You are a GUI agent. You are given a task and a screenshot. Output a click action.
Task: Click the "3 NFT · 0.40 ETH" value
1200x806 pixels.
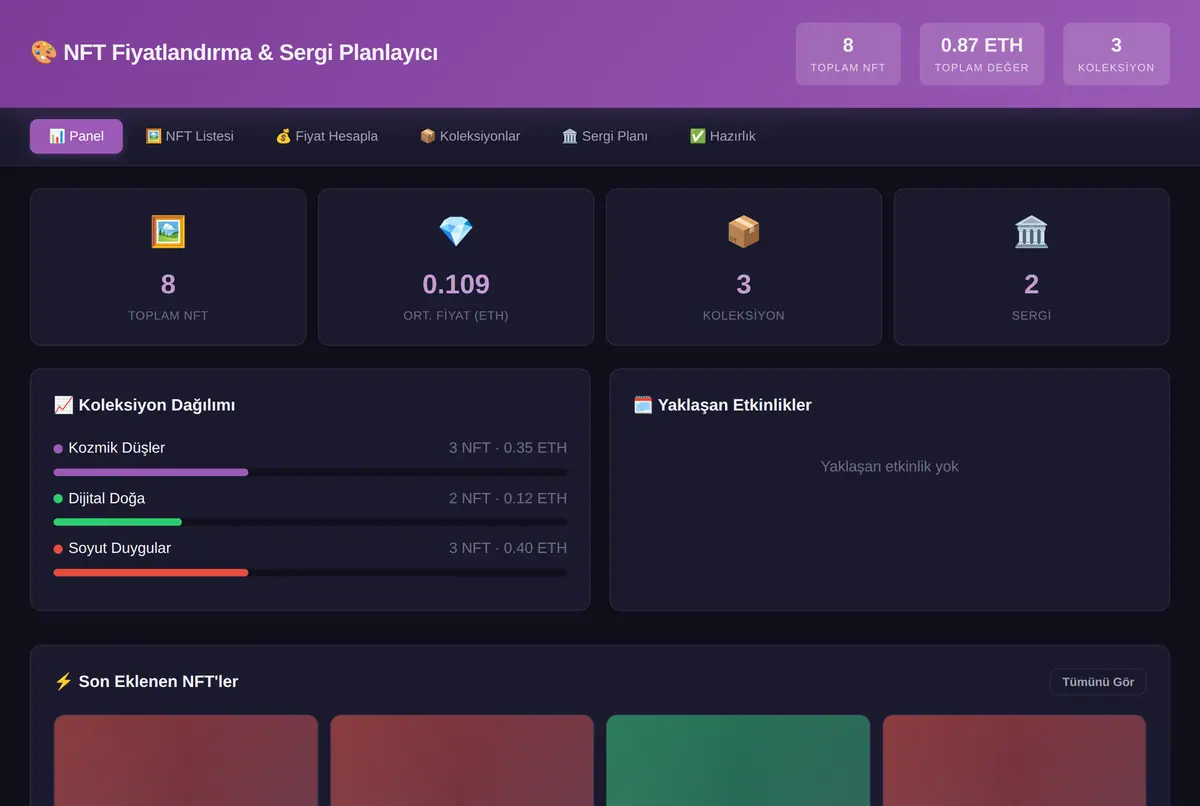tap(508, 548)
